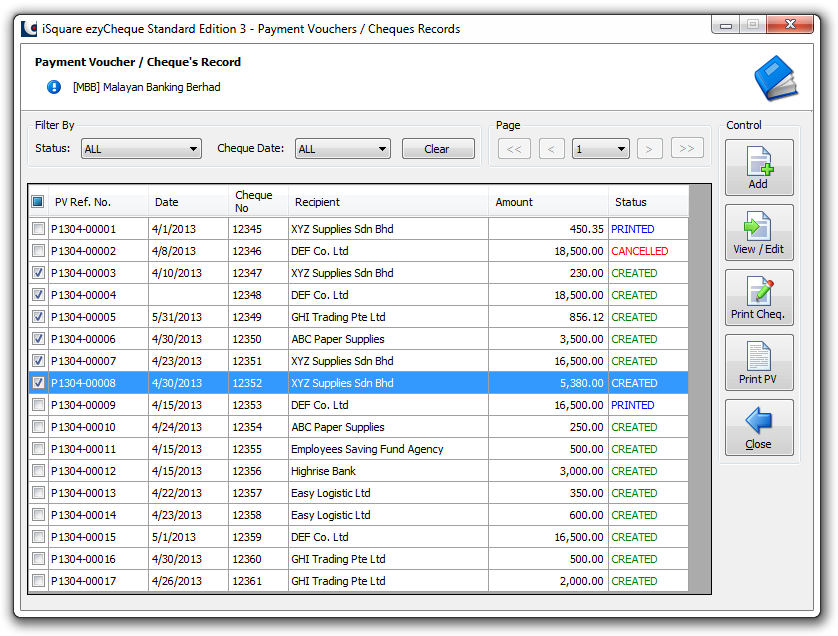Click the Close back-arrow button
838x636 pixels.
pos(759,428)
